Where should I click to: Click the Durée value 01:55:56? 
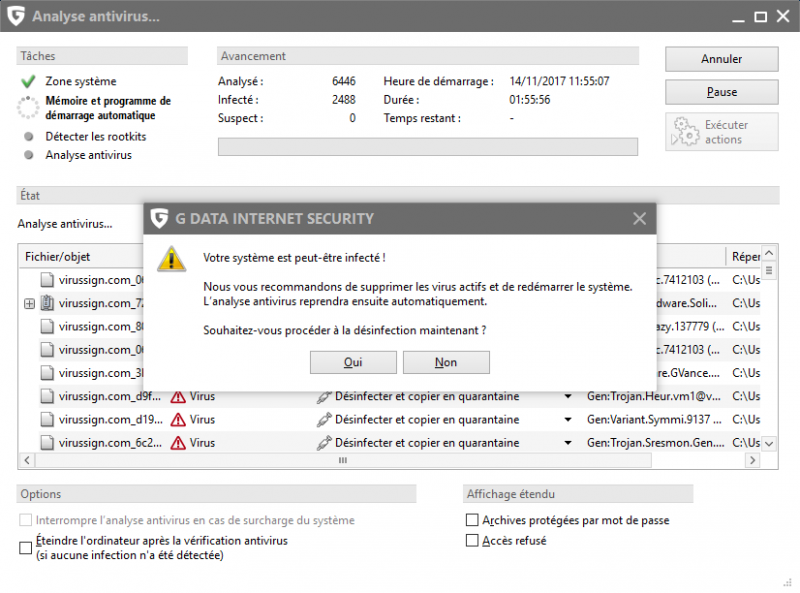[530, 100]
